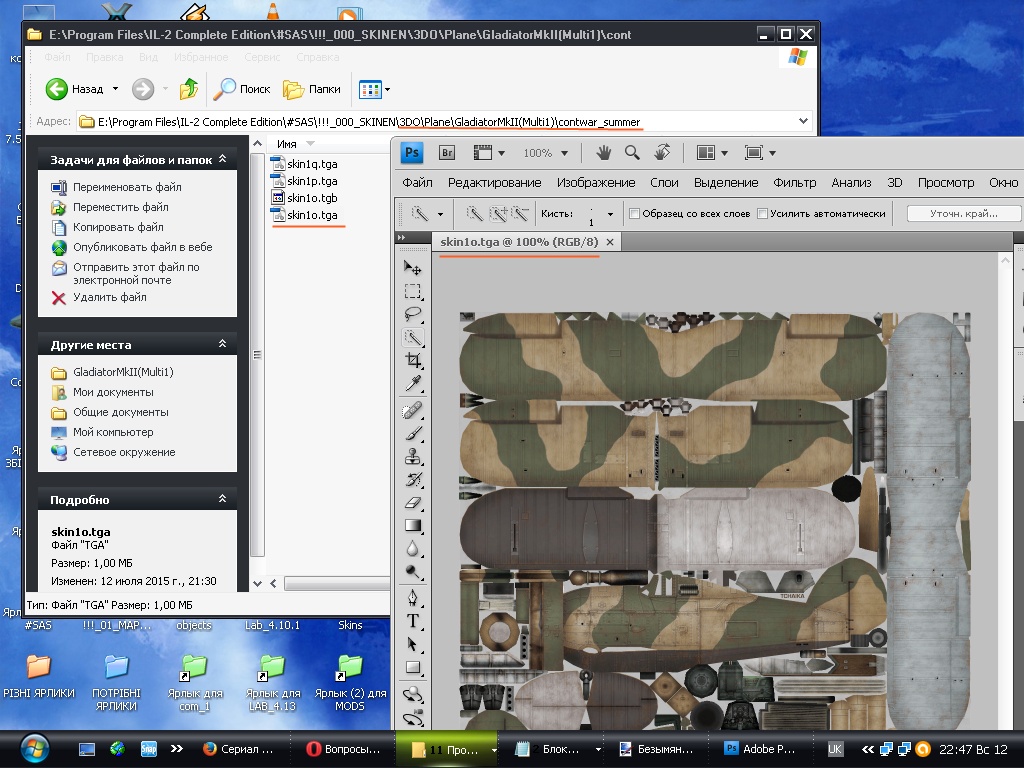Launch Adobe Bridge via Br icon
The width and height of the screenshot is (1024, 768).
(447, 153)
